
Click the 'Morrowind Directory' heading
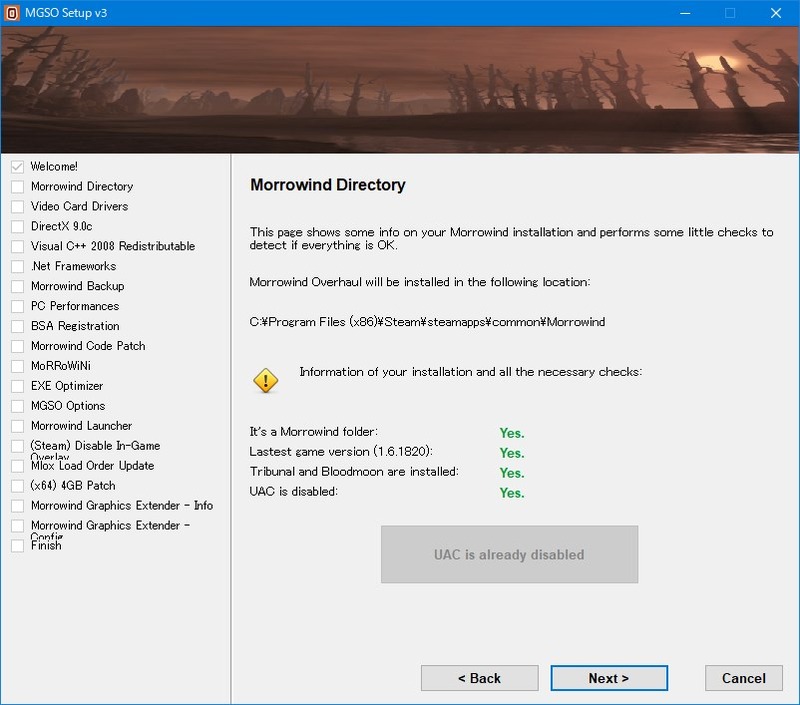(328, 185)
